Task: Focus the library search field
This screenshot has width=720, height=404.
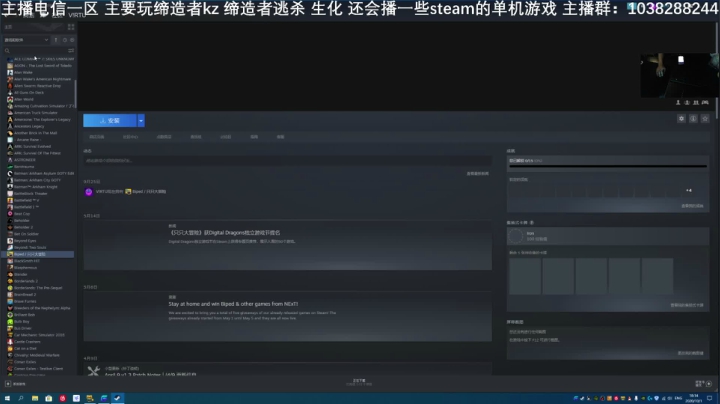Action: [x=35, y=50]
